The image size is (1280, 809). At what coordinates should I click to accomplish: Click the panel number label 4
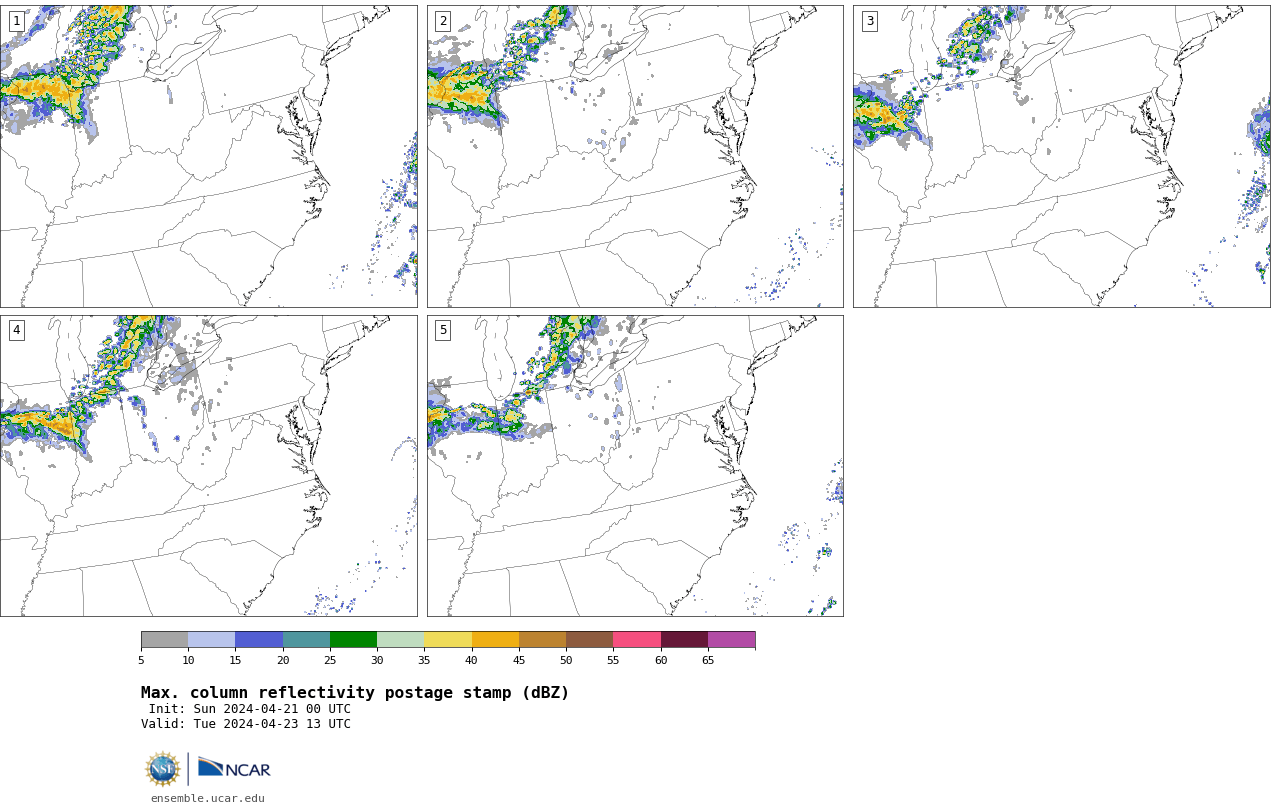click(16, 330)
